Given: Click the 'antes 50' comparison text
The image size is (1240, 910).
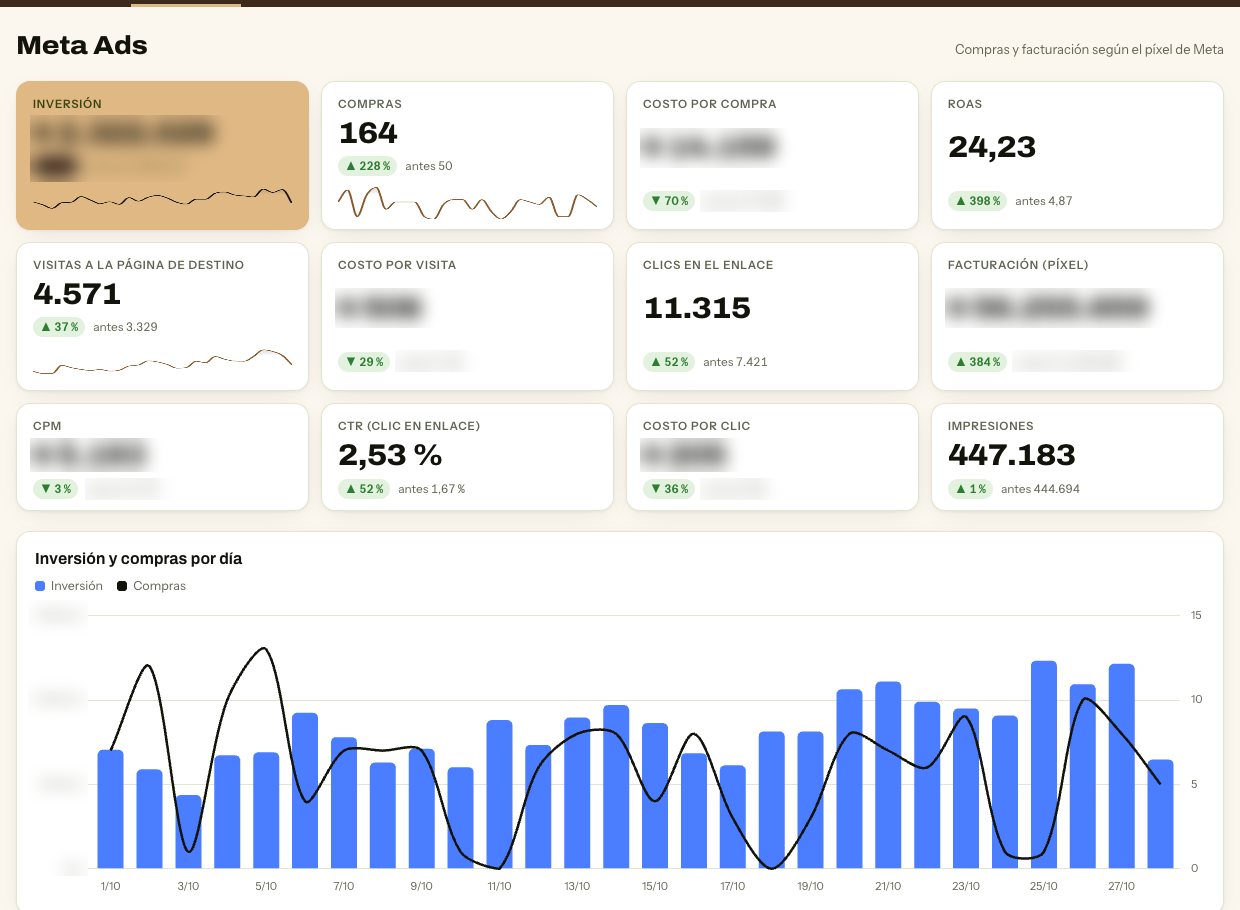Looking at the screenshot, I should (x=429, y=166).
